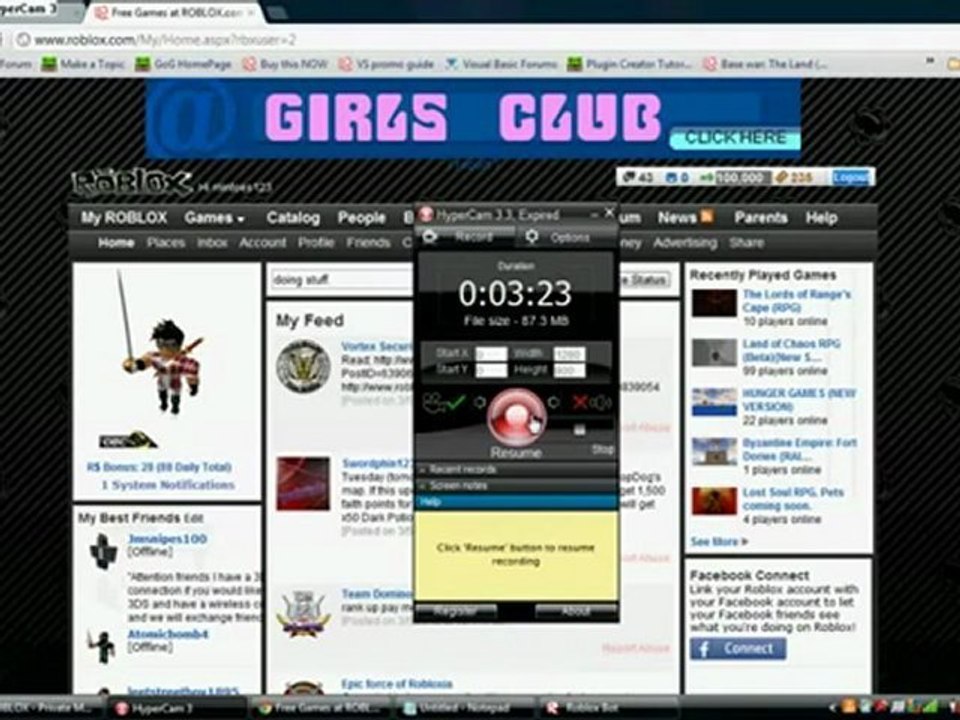Screen dimensions: 960x720
Task: Expand the Screen notes section
Action: pos(516,486)
